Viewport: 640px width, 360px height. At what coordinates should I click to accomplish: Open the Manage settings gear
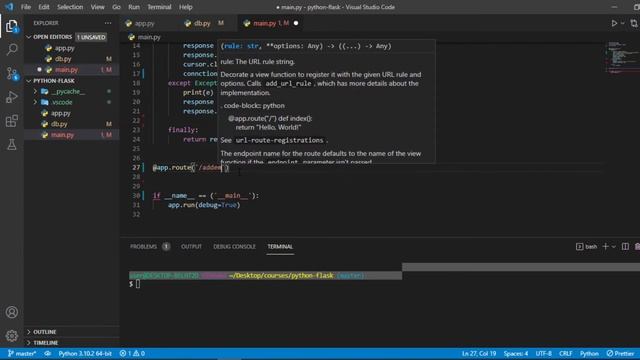[x=11, y=336]
